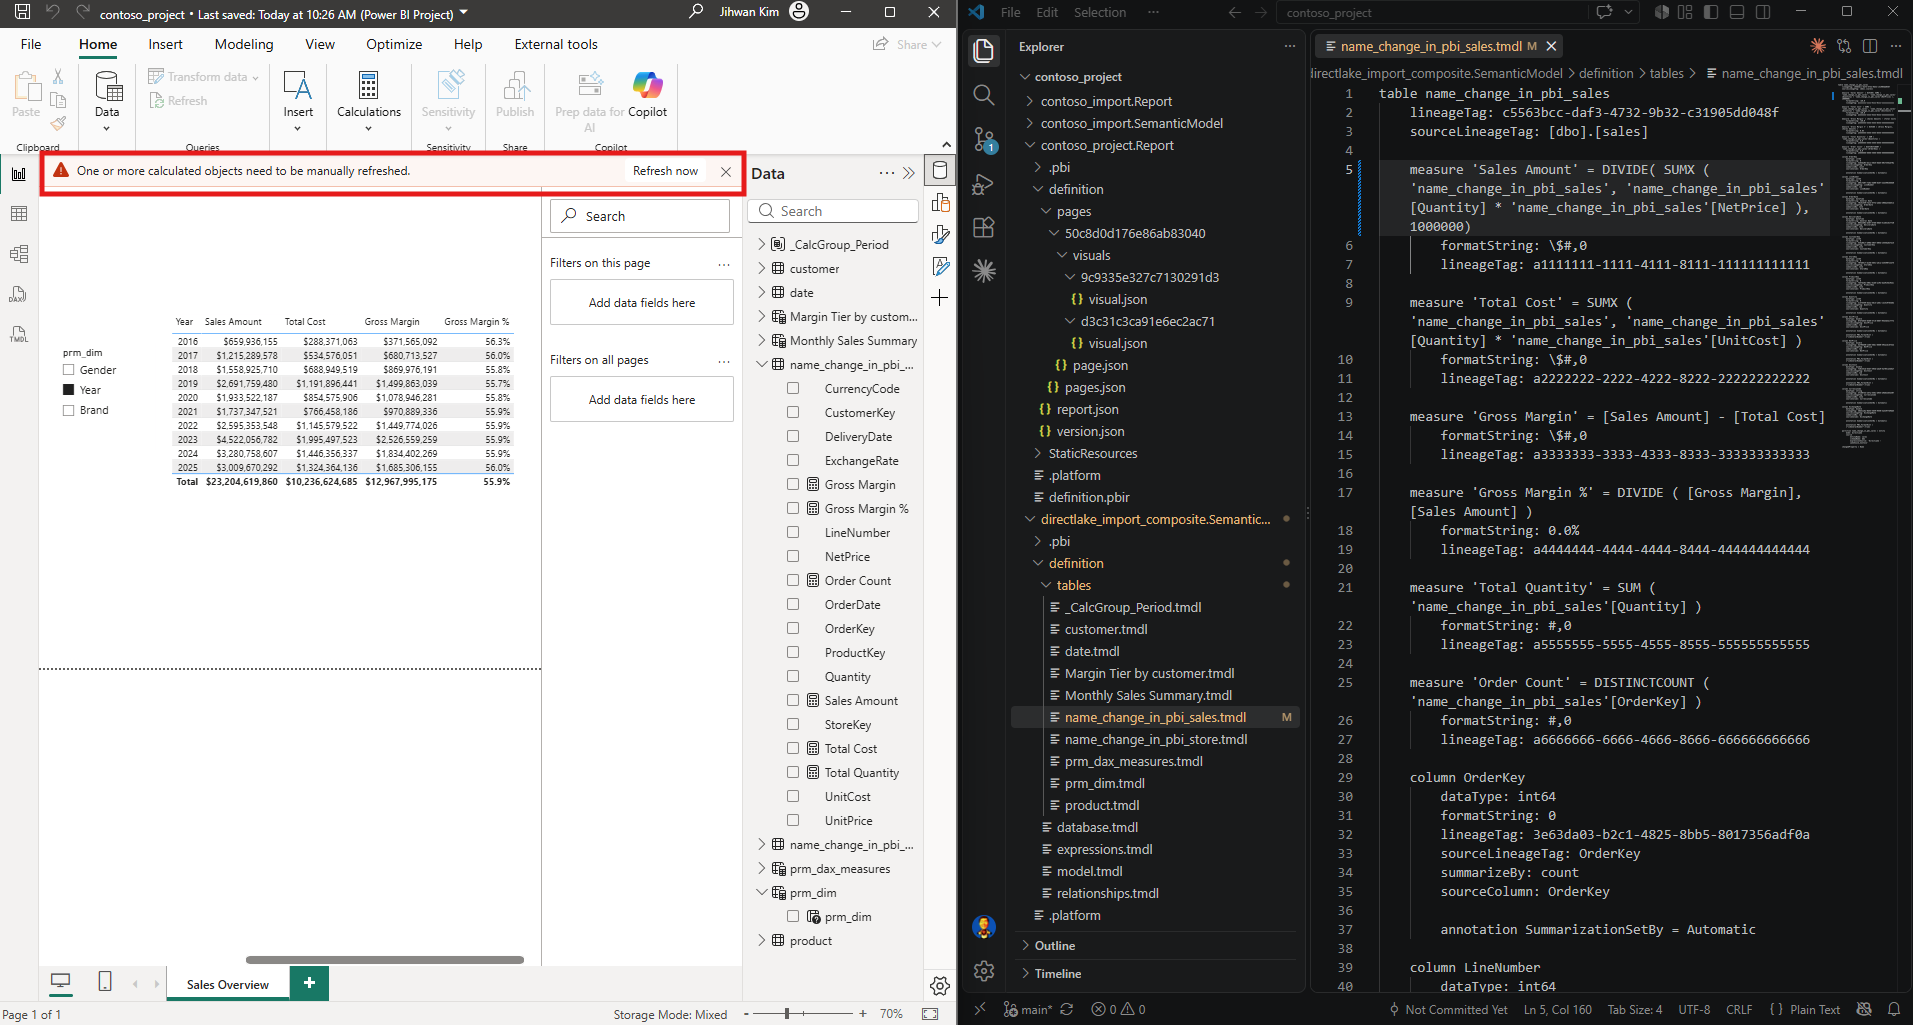1913x1025 pixels.
Task: Open DAX query view icon
Action: click(18, 294)
